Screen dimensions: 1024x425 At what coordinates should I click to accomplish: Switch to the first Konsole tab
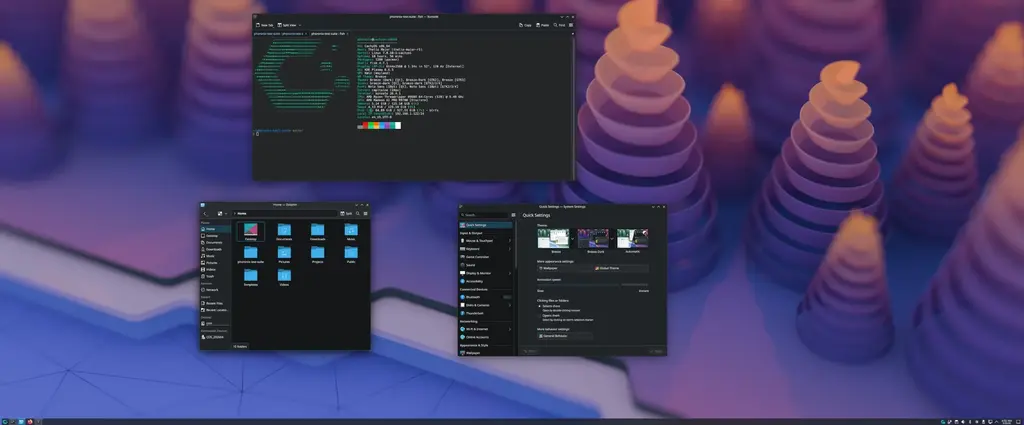278,34
